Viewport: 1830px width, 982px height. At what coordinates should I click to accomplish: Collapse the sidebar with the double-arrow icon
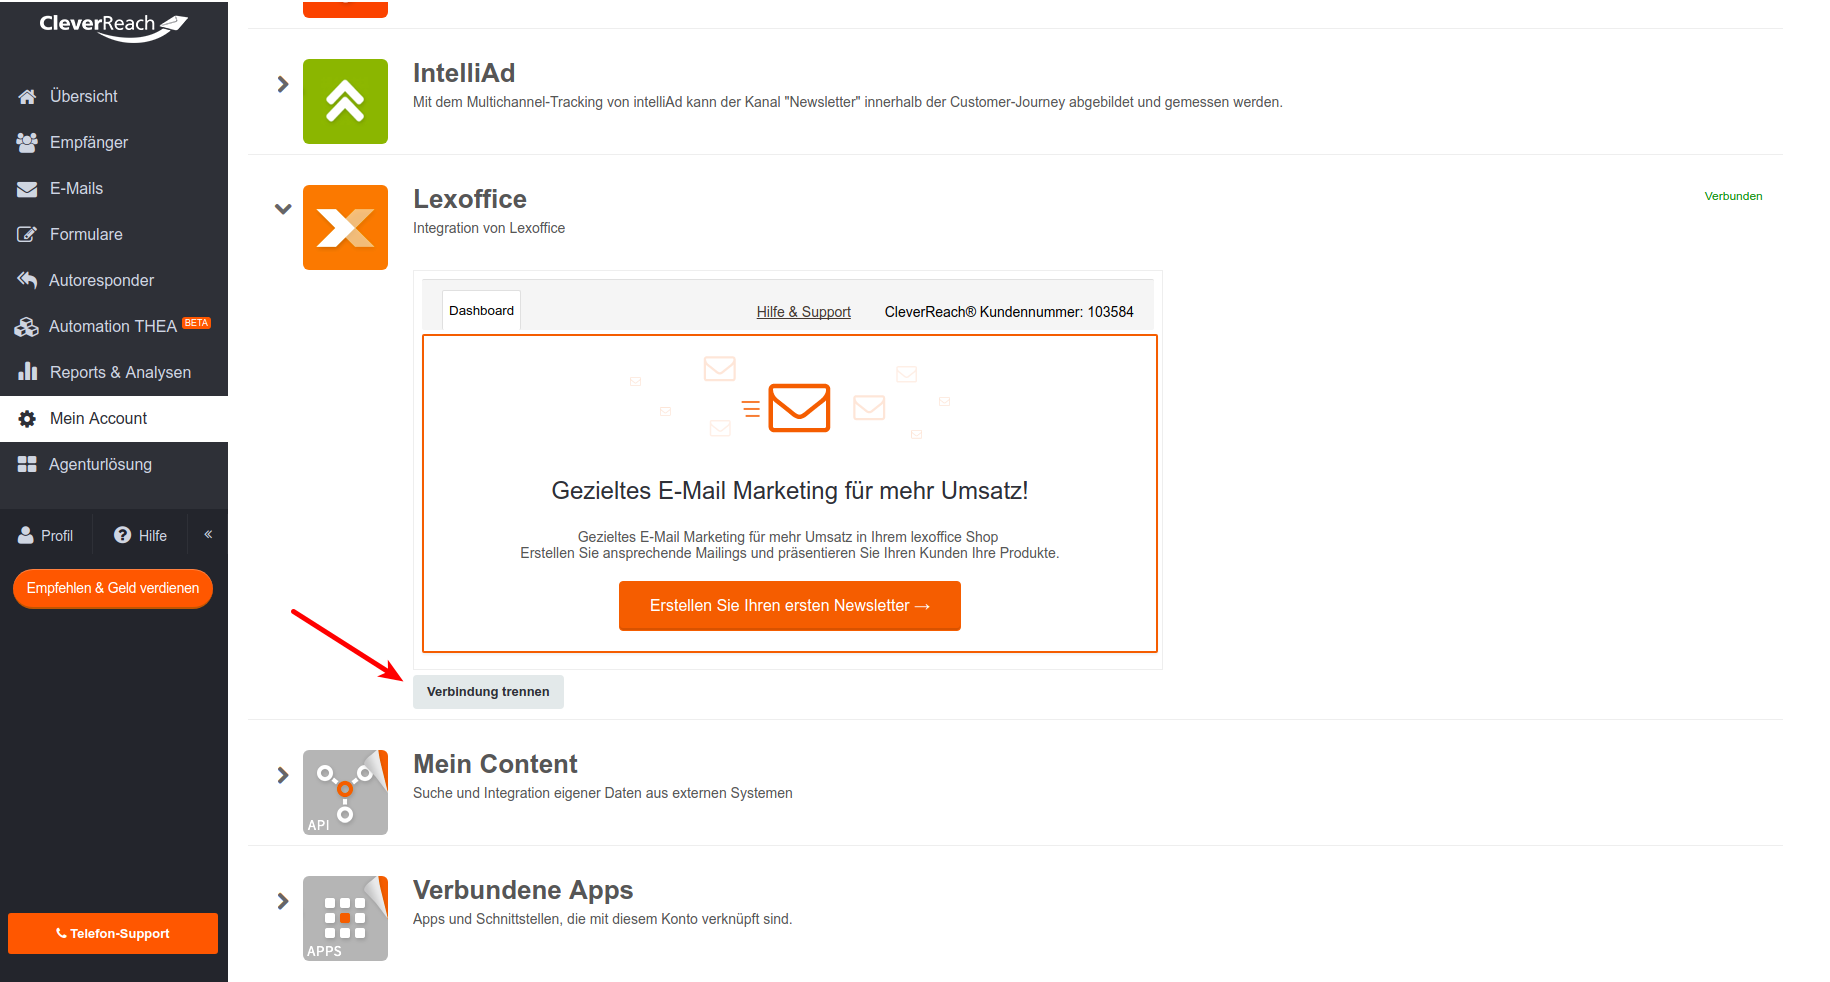pos(208,534)
